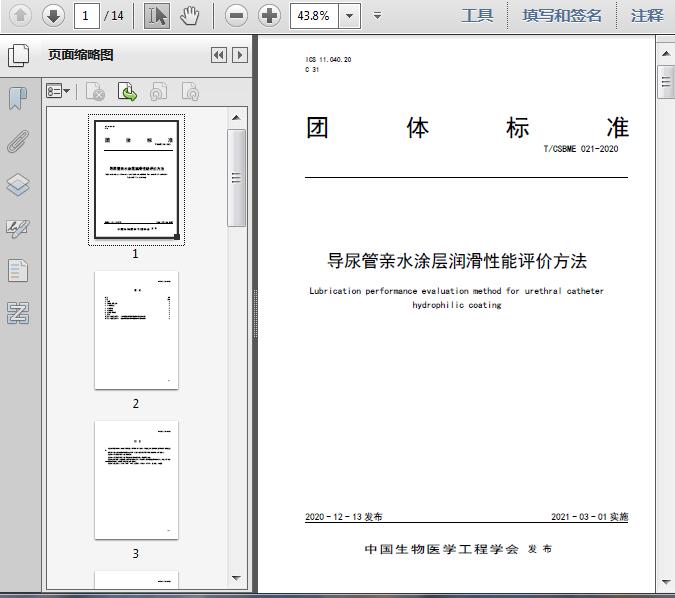675x598 pixels.
Task: Zoom out with the minus button
Action: click(x=236, y=16)
